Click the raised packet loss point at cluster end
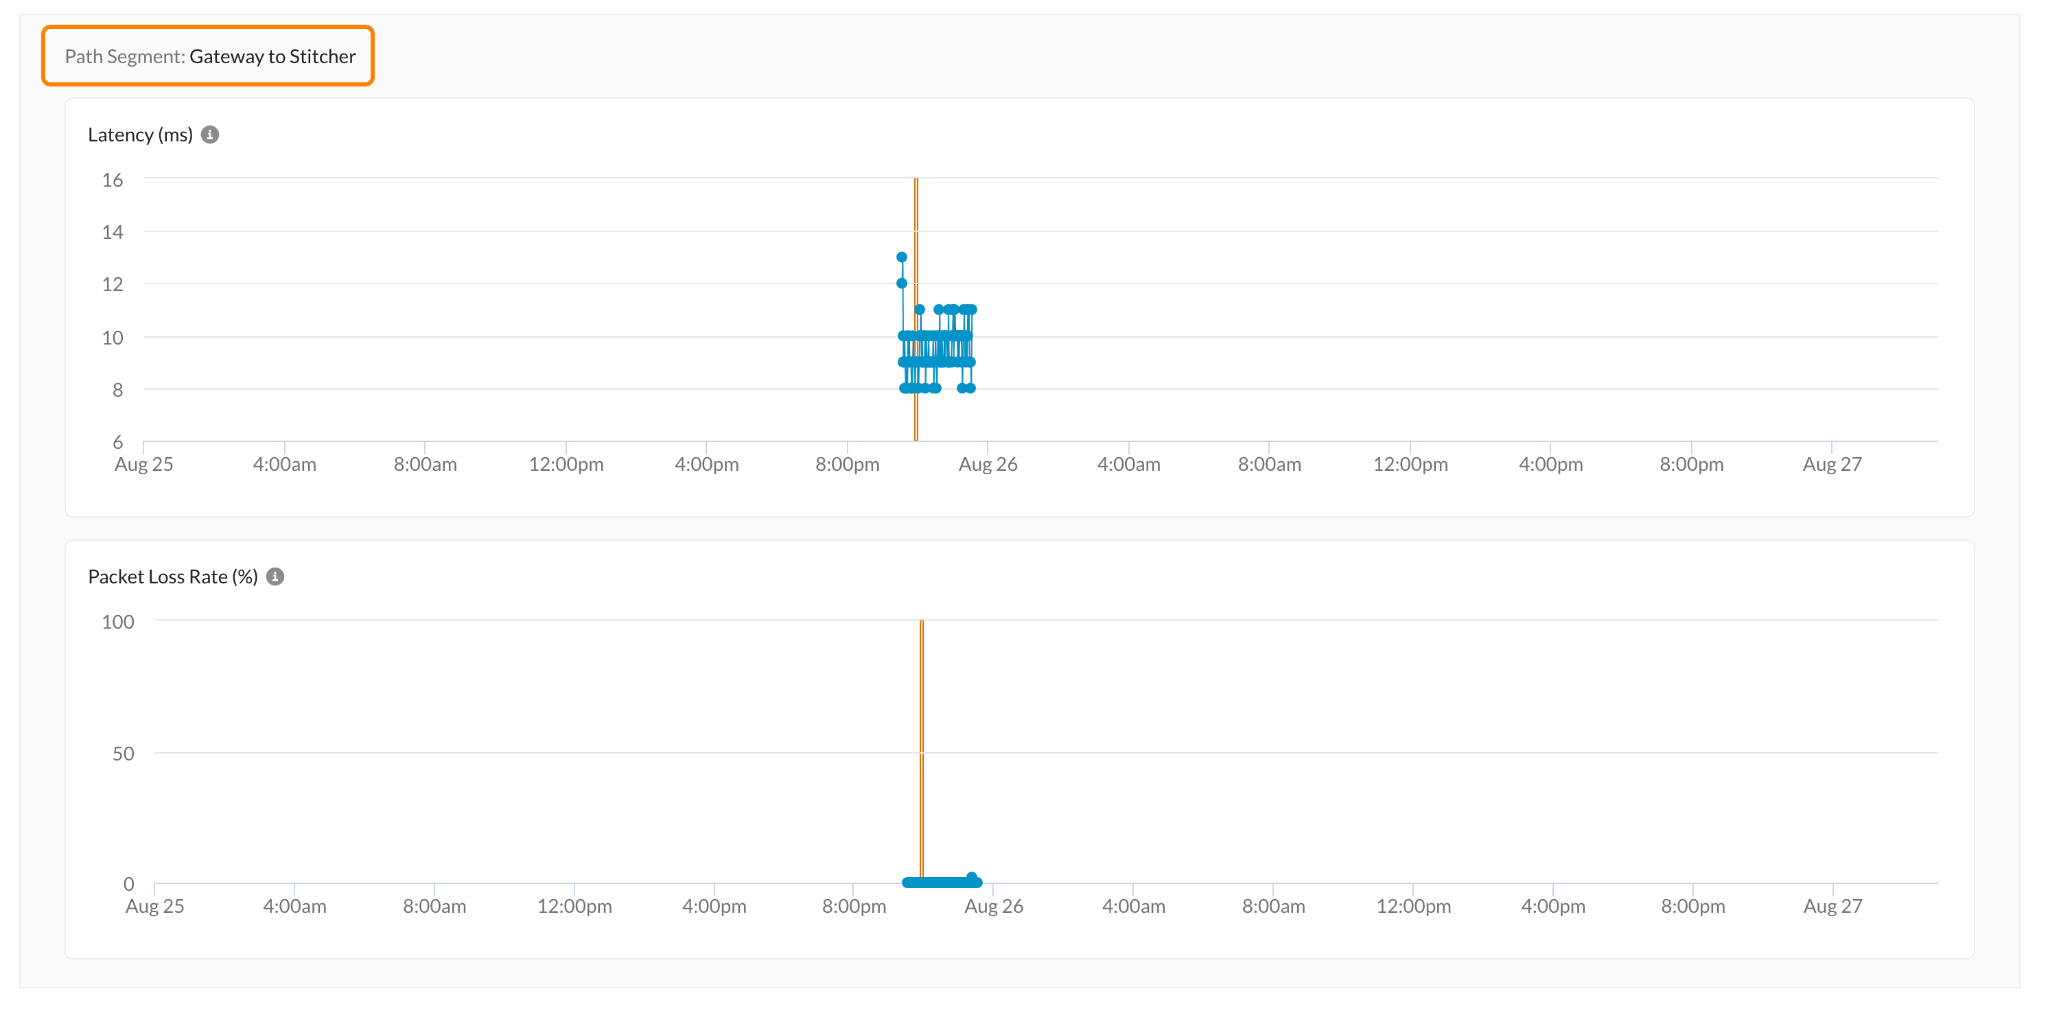Image resolution: width=2048 pixels, height=1009 pixels. tap(972, 877)
